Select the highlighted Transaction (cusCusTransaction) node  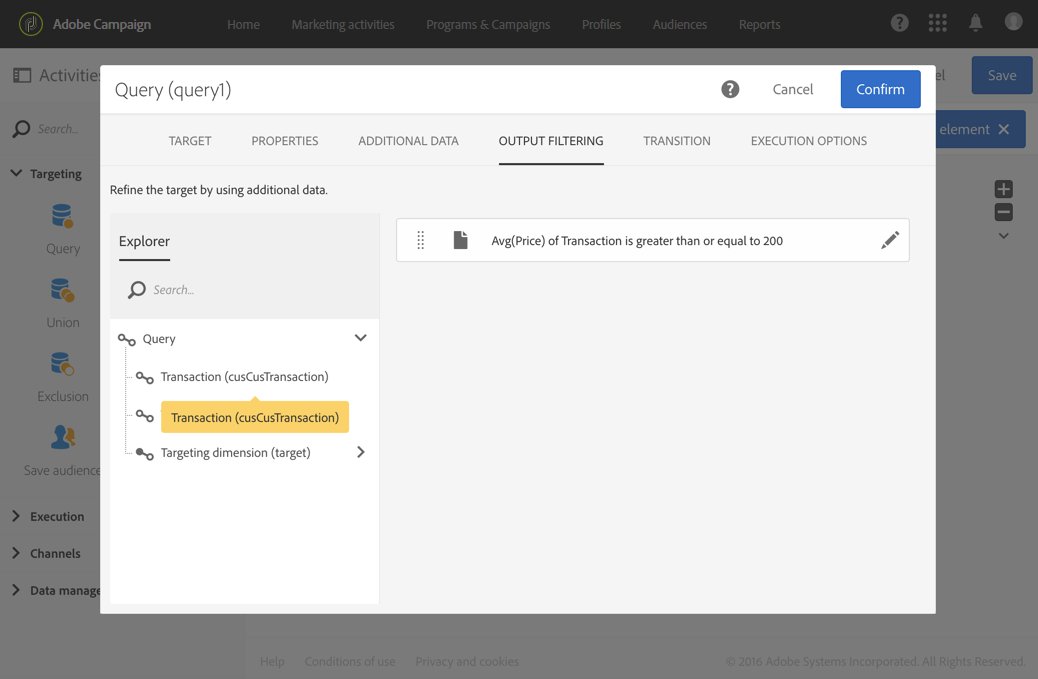pos(254,417)
